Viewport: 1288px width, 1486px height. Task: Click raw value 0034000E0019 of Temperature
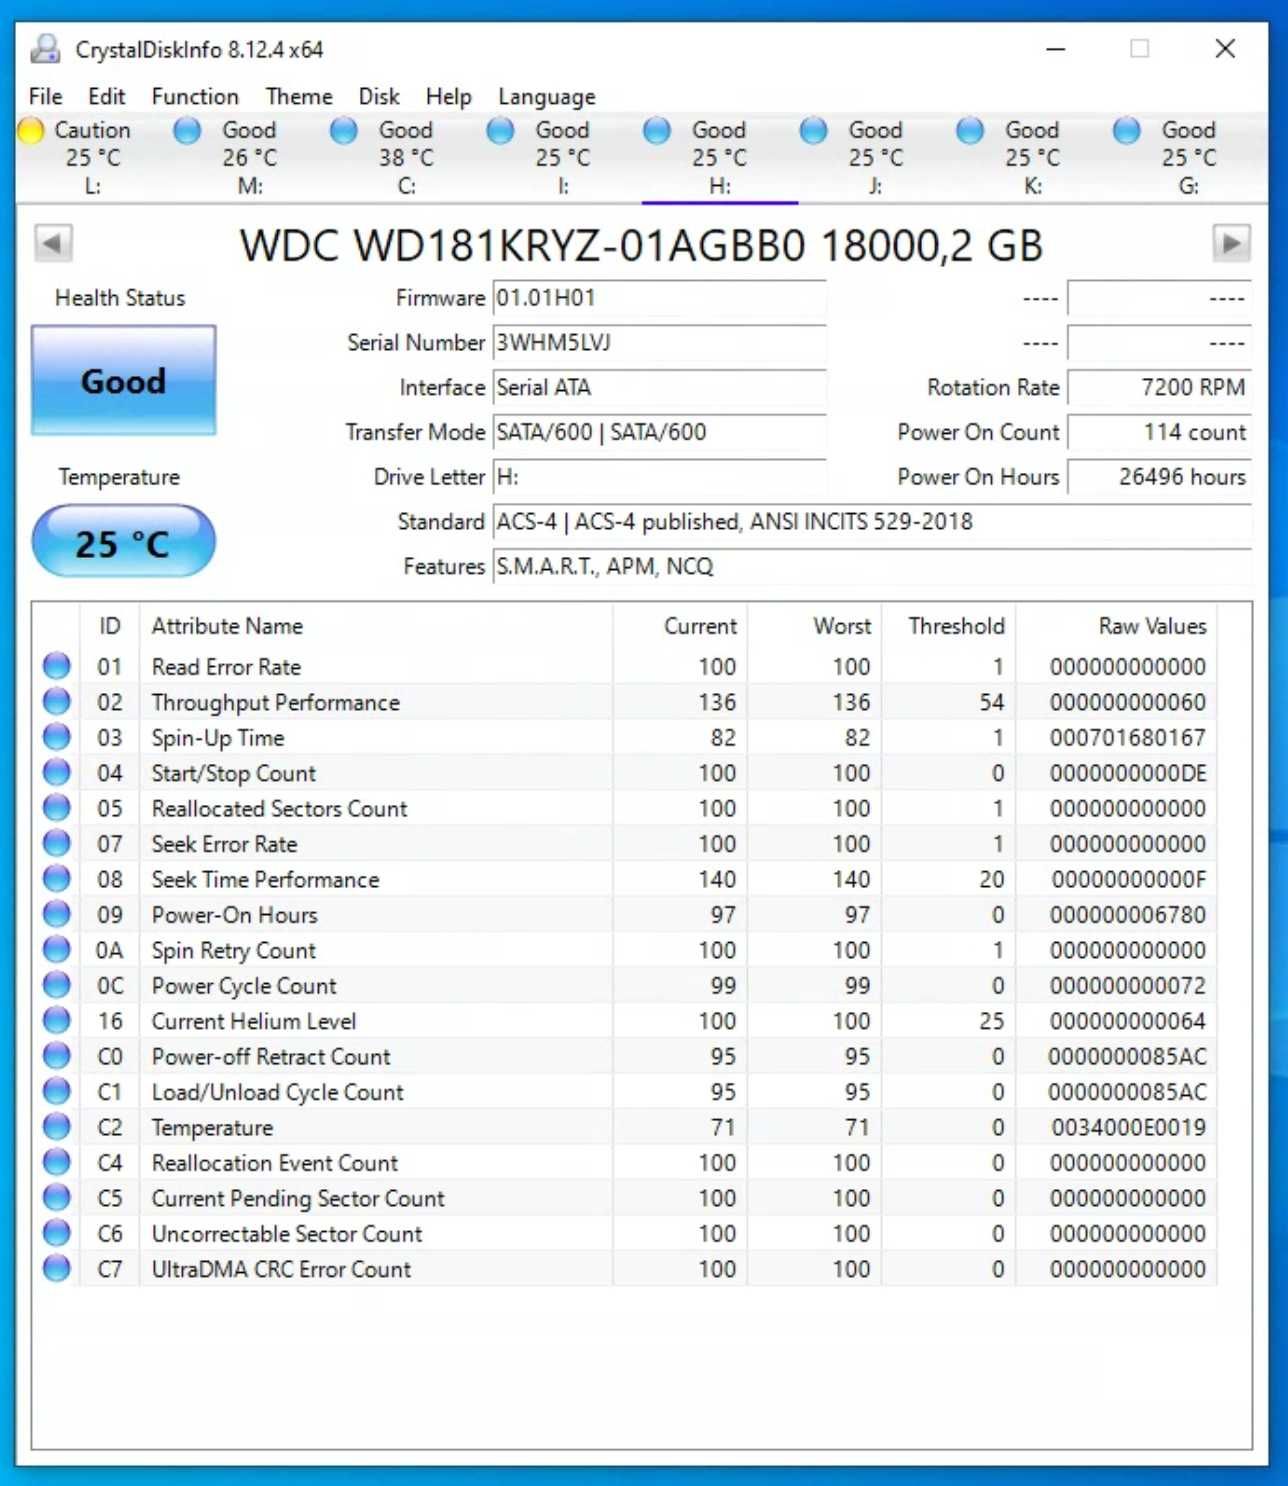(x=1128, y=1128)
